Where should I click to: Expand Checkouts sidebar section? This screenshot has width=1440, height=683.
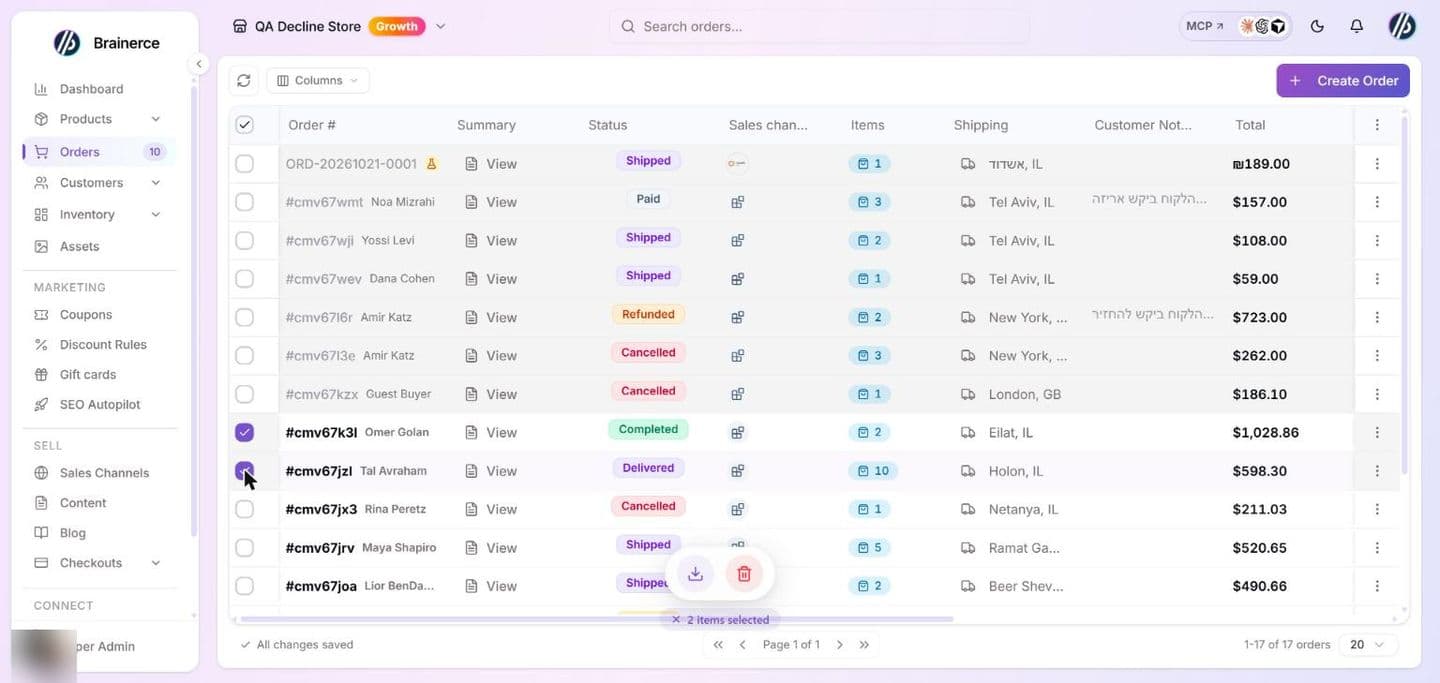point(156,563)
